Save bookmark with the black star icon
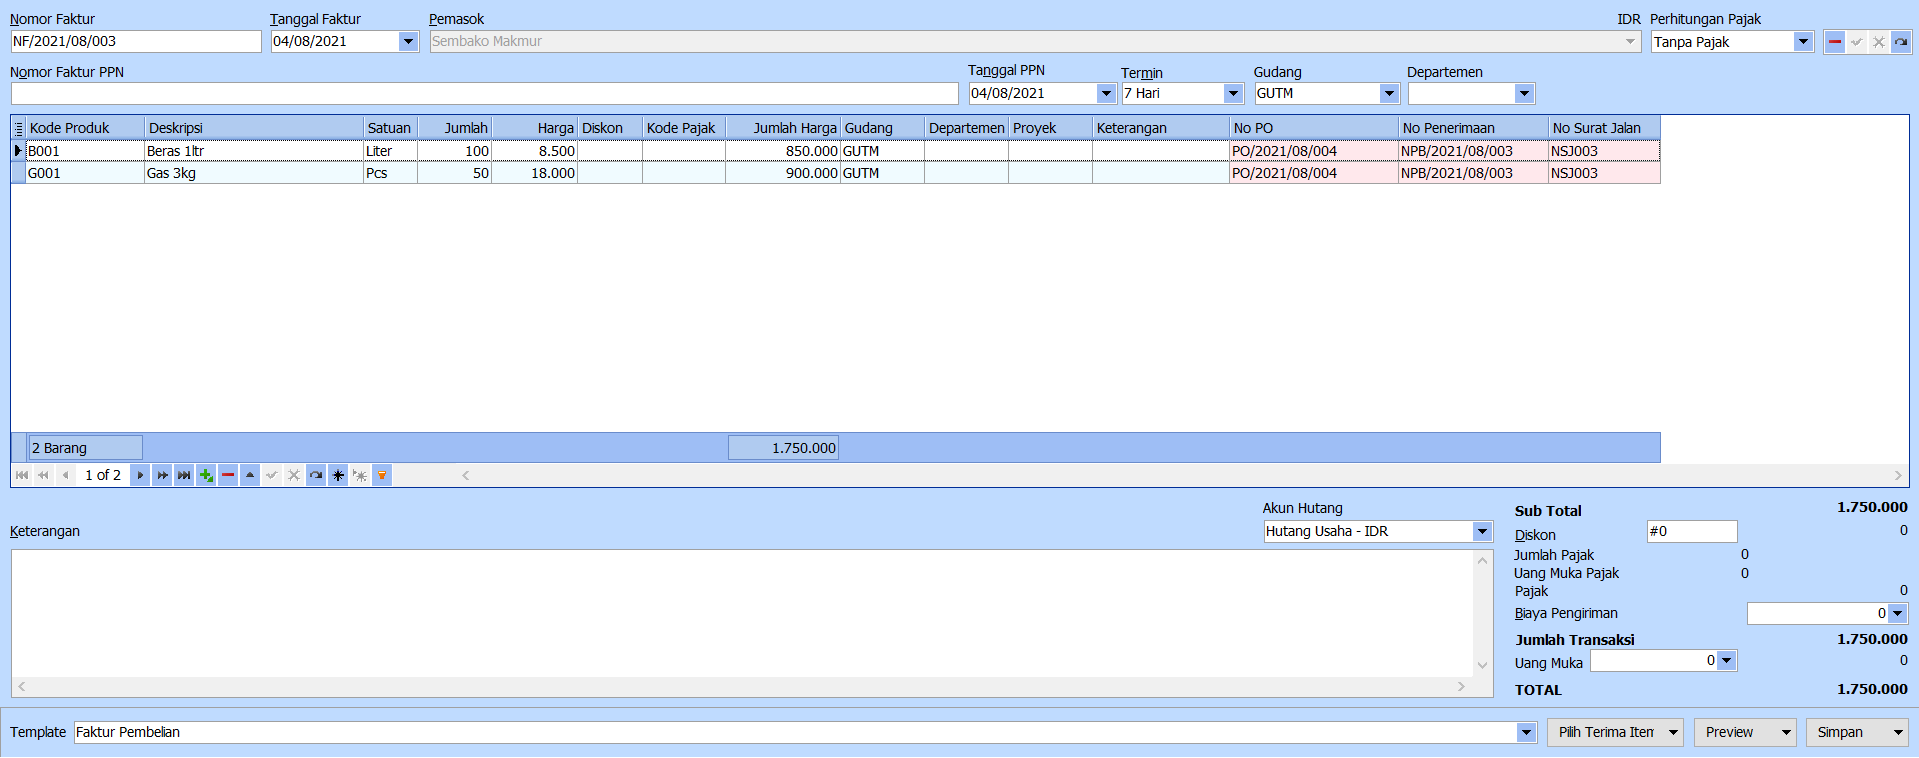Viewport: 1919px width, 758px height. click(x=338, y=475)
